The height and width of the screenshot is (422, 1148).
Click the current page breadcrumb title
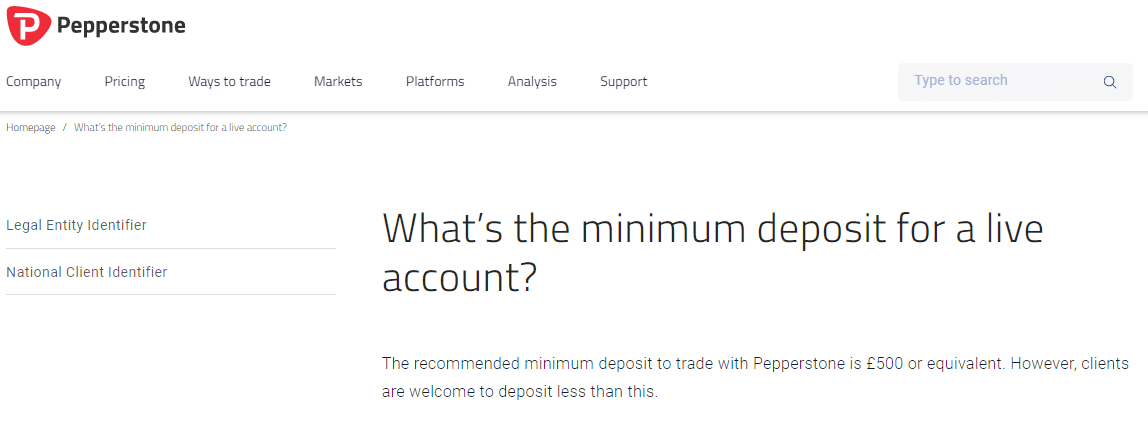tap(180, 128)
